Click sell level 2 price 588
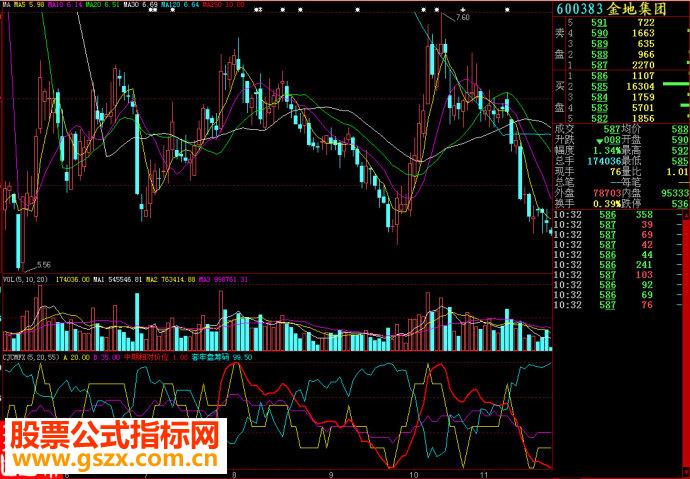 pyautogui.click(x=599, y=55)
